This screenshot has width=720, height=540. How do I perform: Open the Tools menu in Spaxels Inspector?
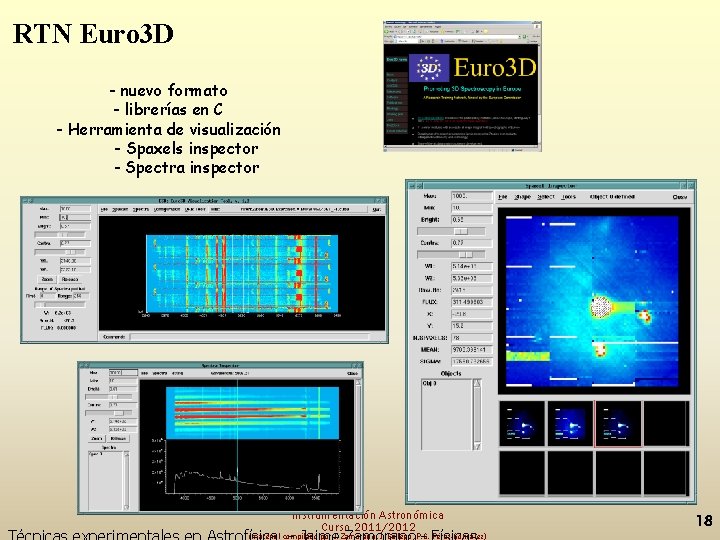coord(568,197)
